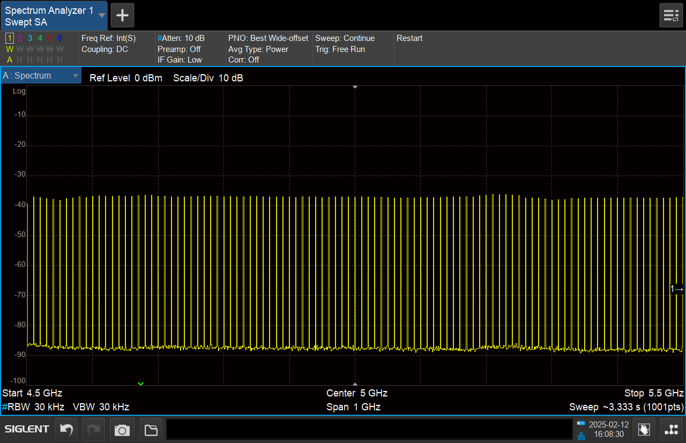The width and height of the screenshot is (686, 443).
Task: Open the Atten: 10 dB settings panel
Action: 181,38
